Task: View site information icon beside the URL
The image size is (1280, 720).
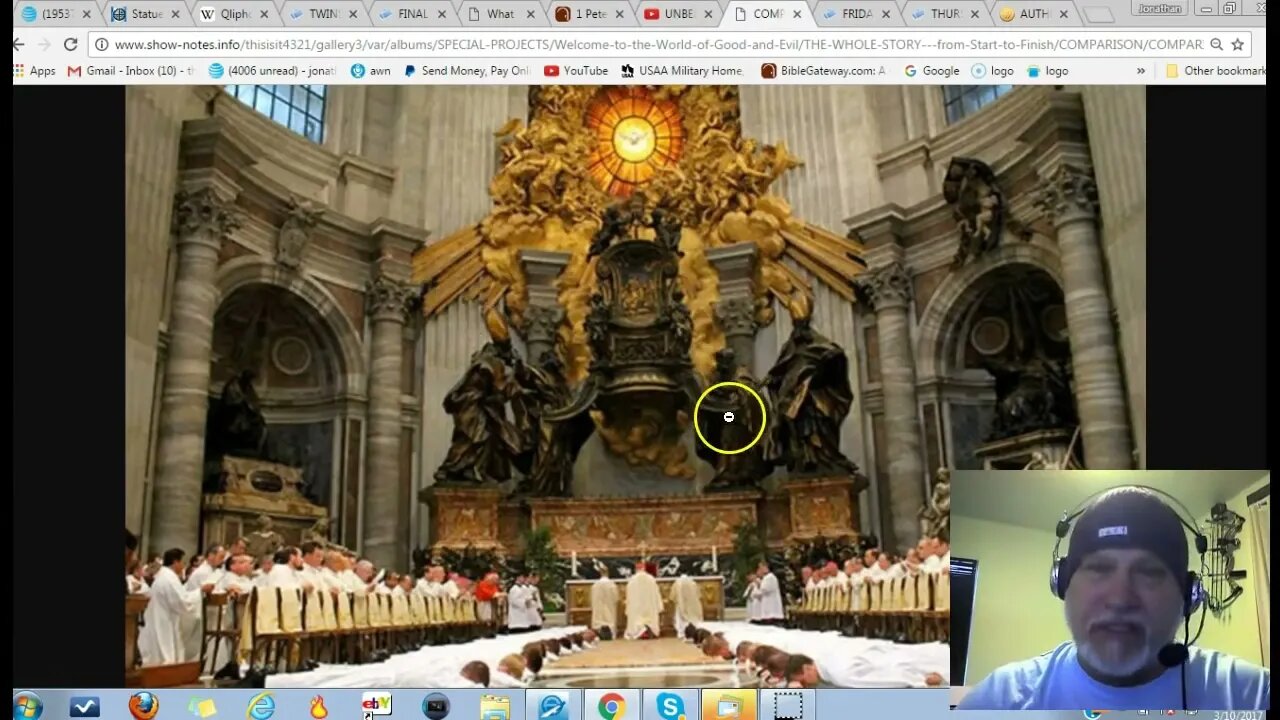Action: [101, 44]
